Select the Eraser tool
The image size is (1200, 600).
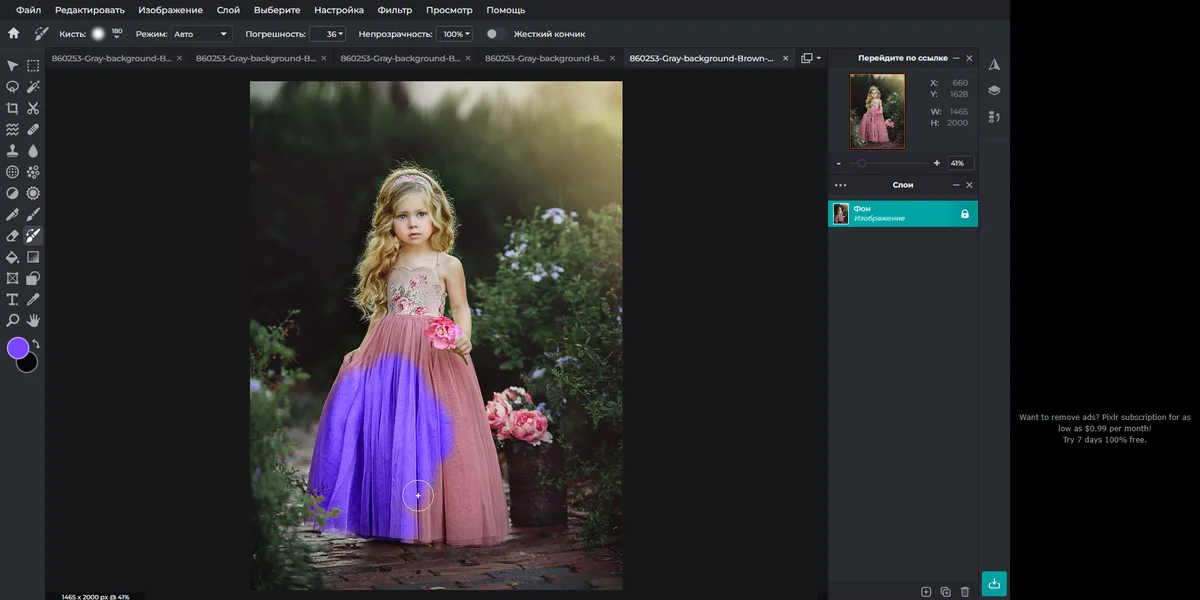pyautogui.click(x=13, y=236)
